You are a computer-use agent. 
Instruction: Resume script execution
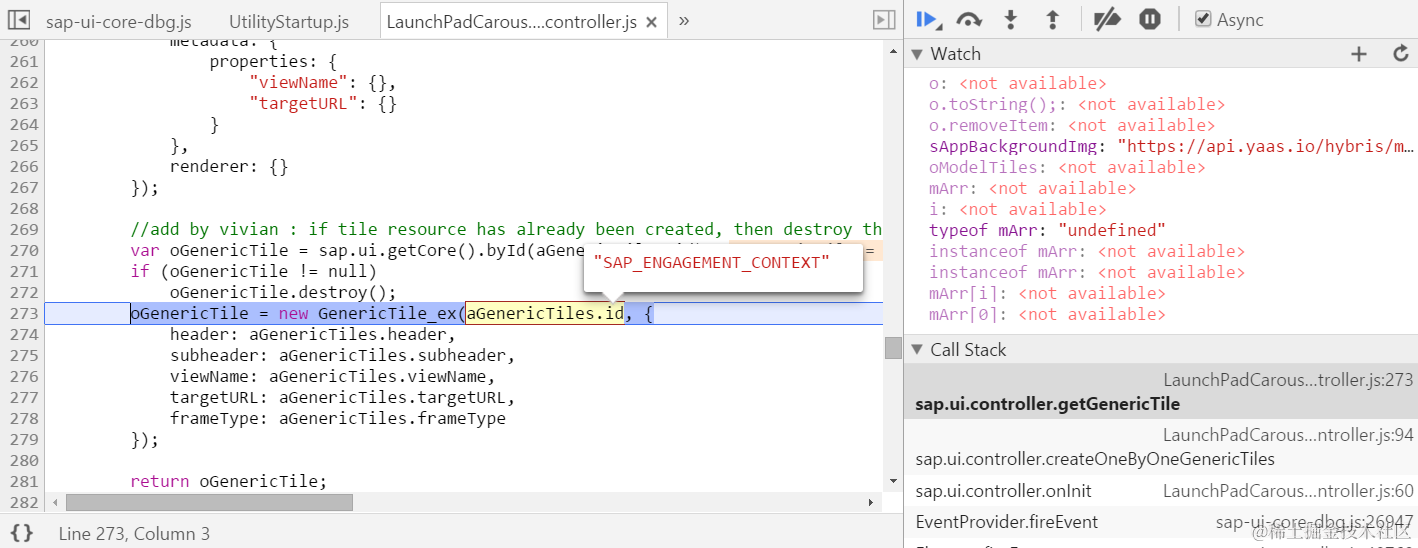coord(928,19)
